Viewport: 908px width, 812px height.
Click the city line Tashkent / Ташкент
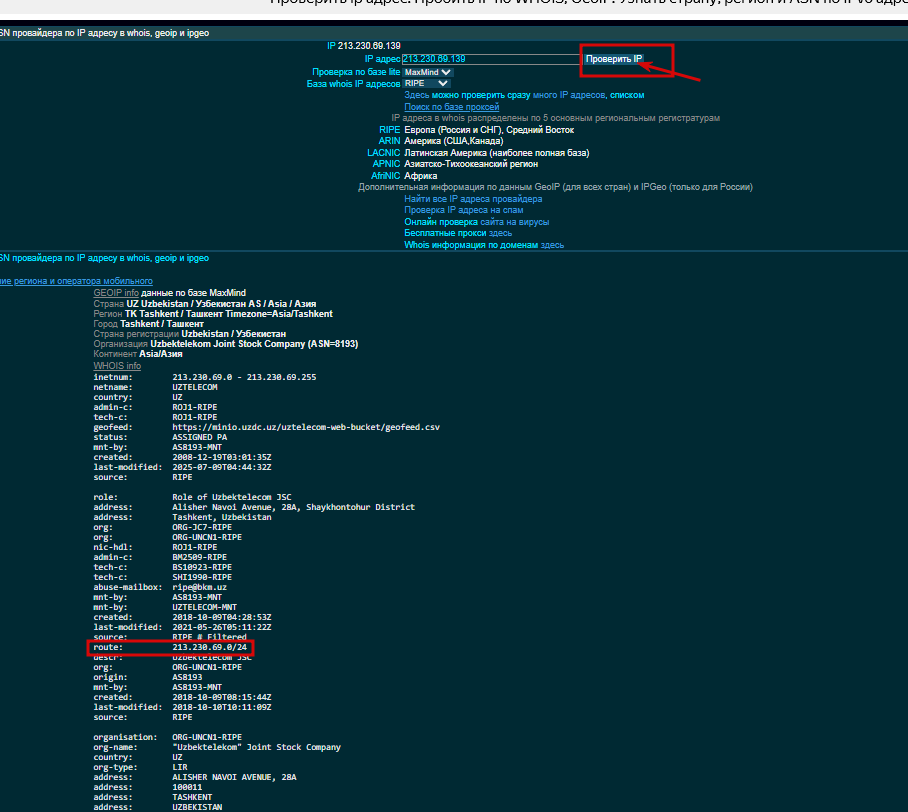click(x=162, y=324)
